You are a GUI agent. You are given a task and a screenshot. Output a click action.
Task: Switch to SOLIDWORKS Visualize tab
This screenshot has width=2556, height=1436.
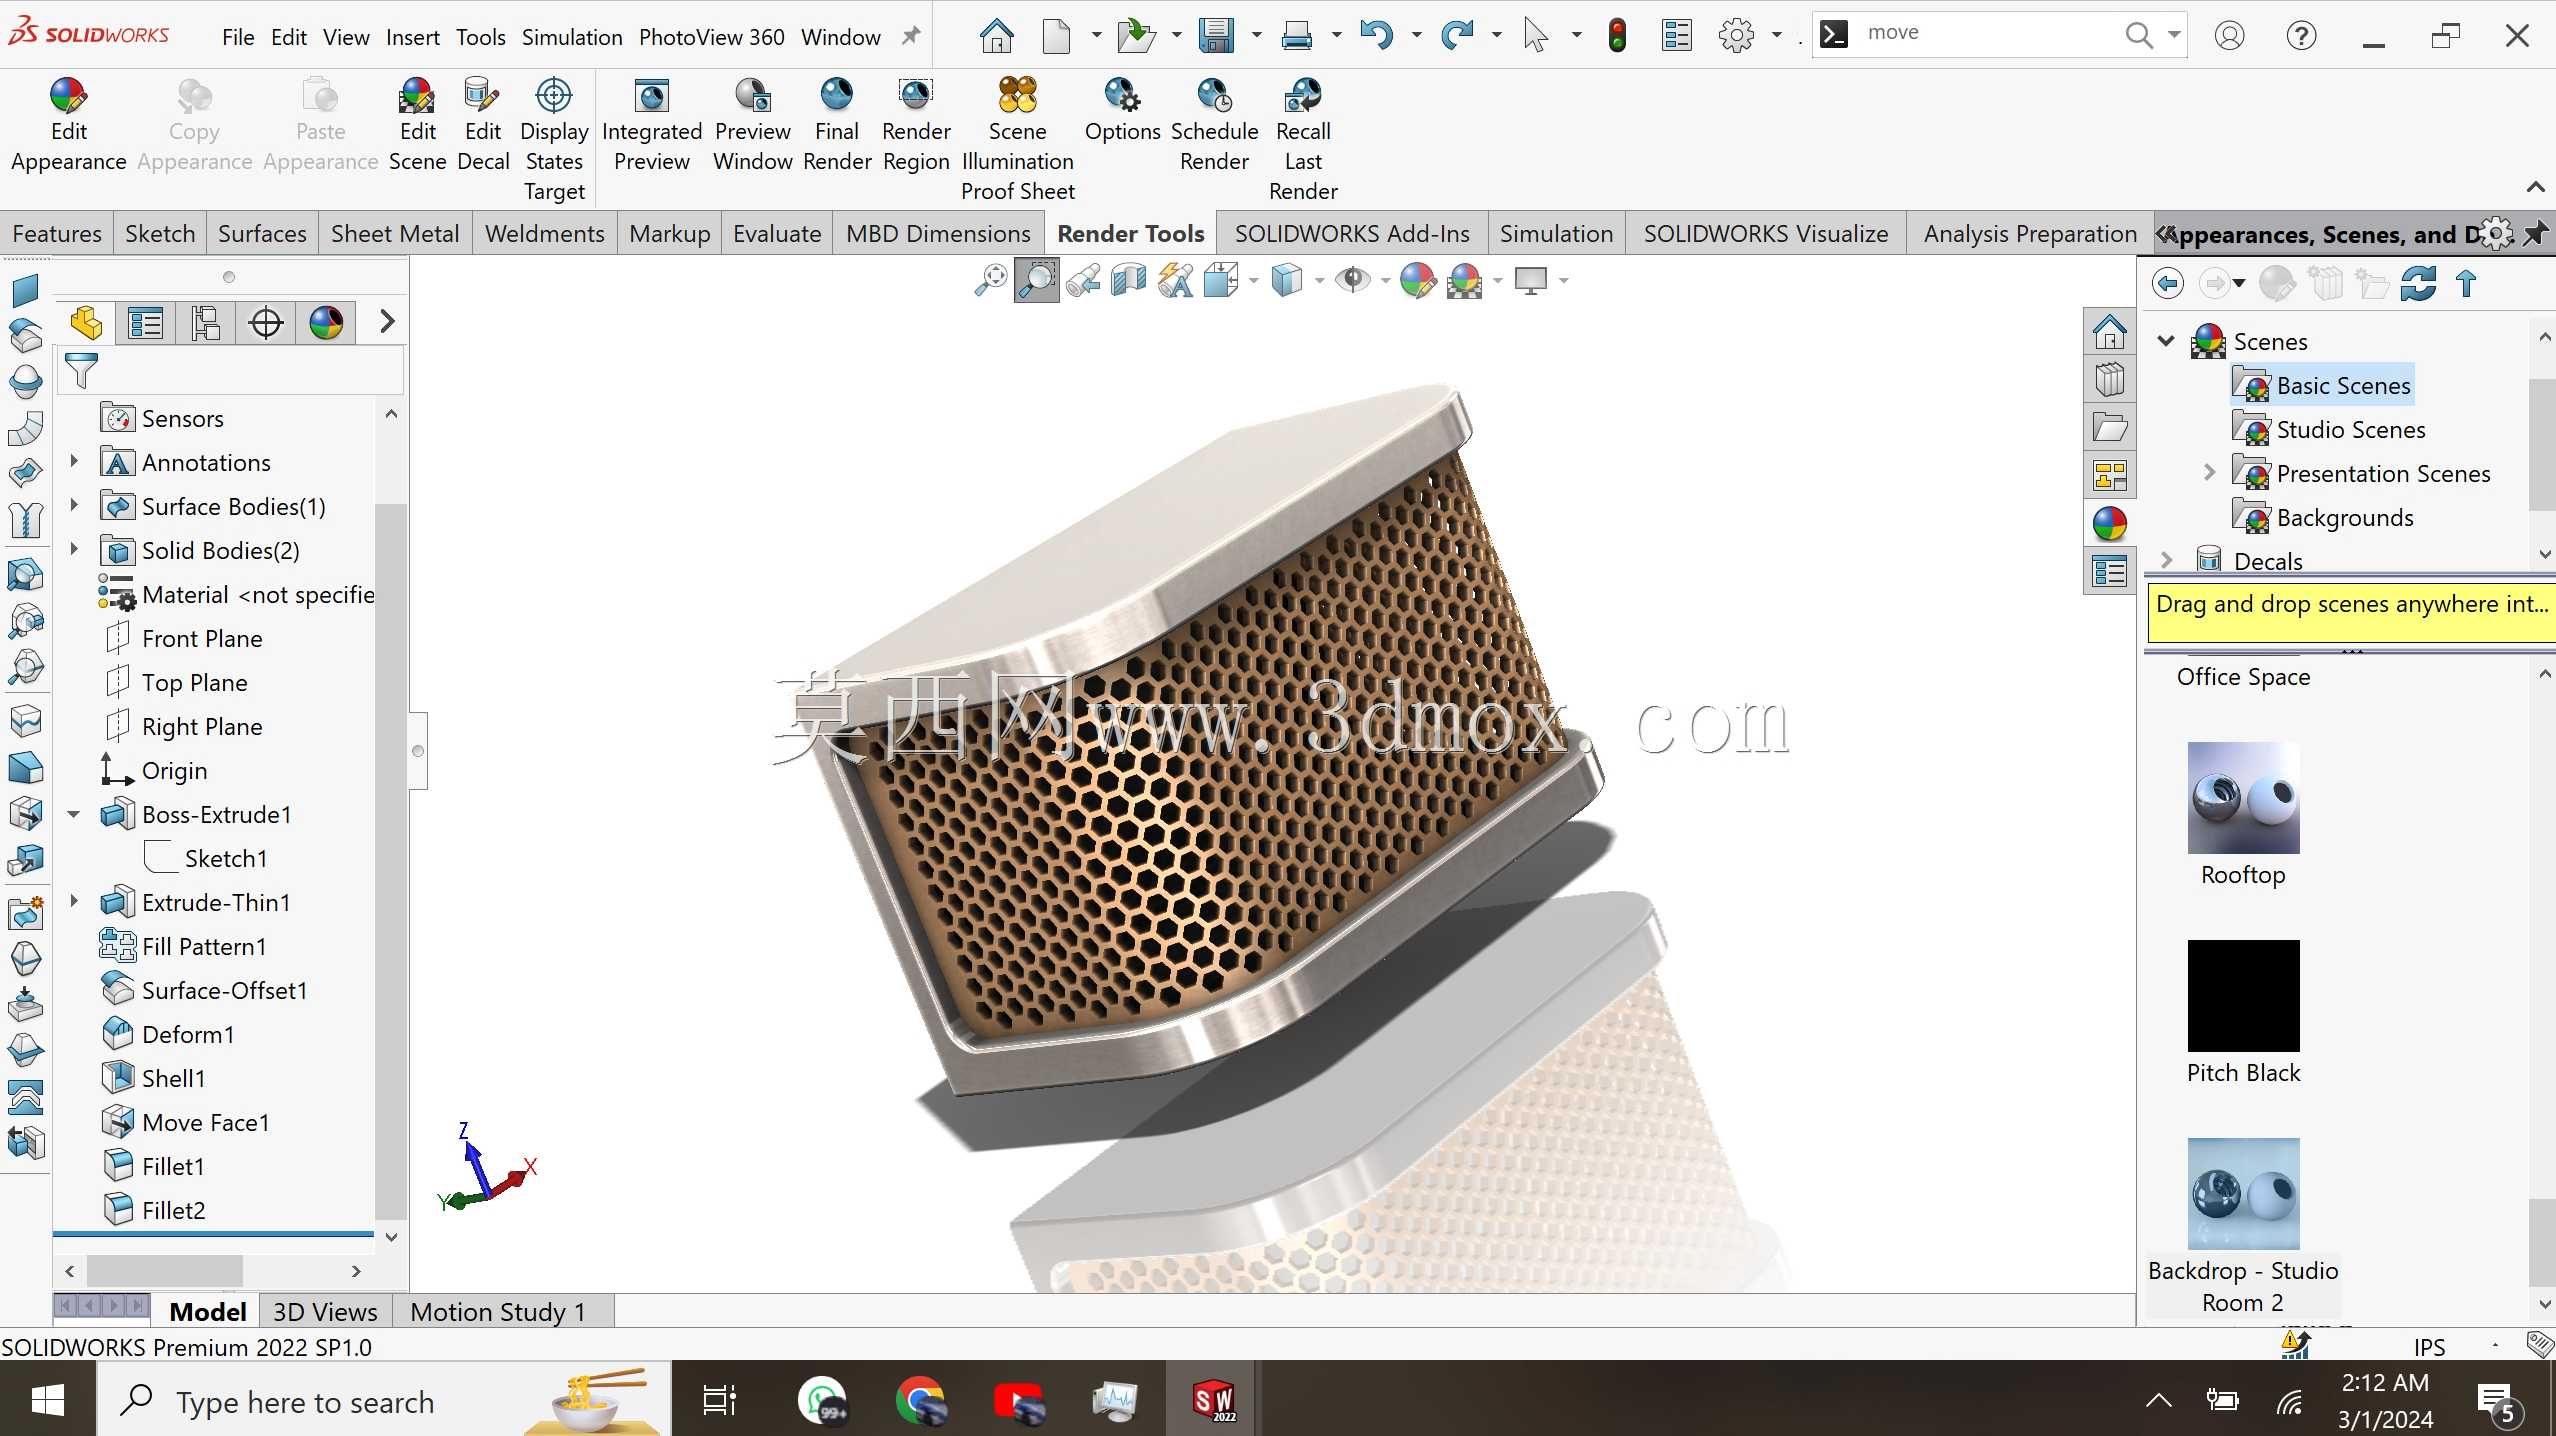click(1765, 233)
